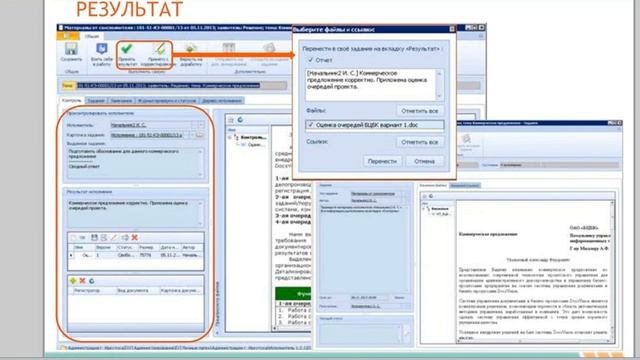Image resolution: width=640 pixels, height=360 pixels.
Task: Click the green check Принять результат icon
Action: [127, 49]
